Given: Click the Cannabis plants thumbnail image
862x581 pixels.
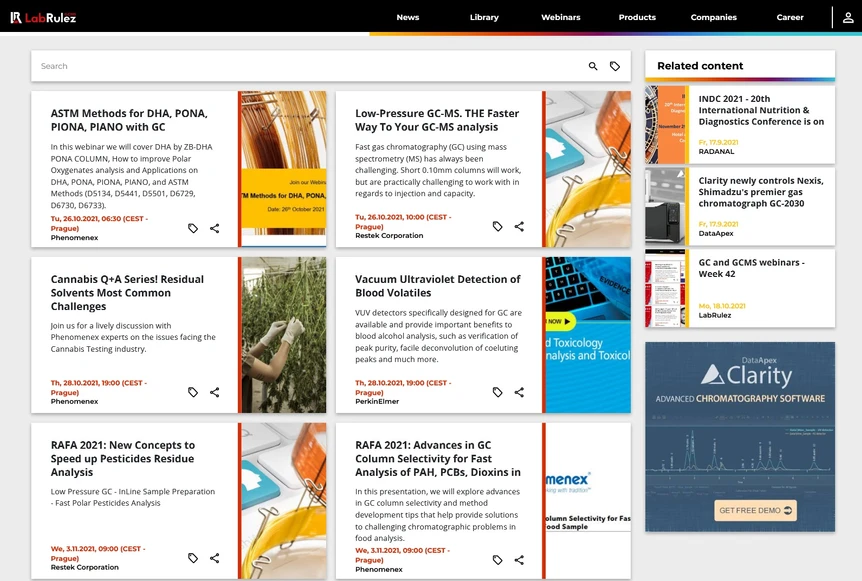Looking at the screenshot, I should coord(284,335).
